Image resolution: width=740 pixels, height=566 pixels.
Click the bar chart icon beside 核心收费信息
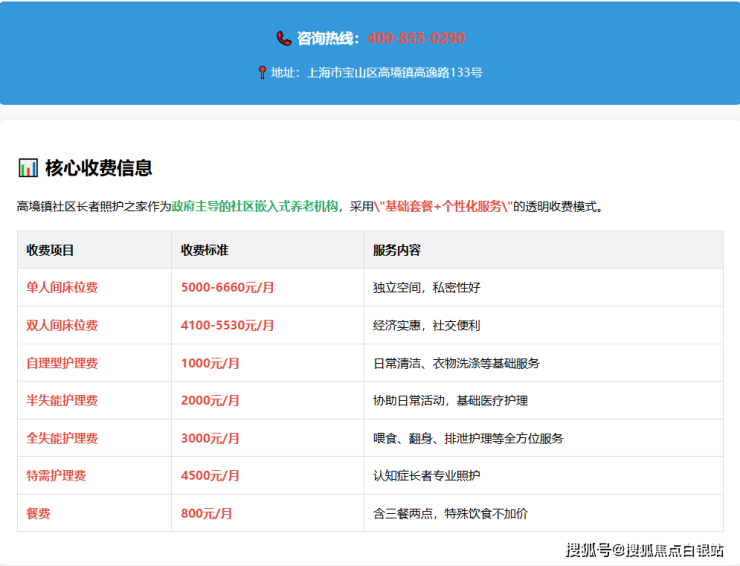pyautogui.click(x=28, y=168)
